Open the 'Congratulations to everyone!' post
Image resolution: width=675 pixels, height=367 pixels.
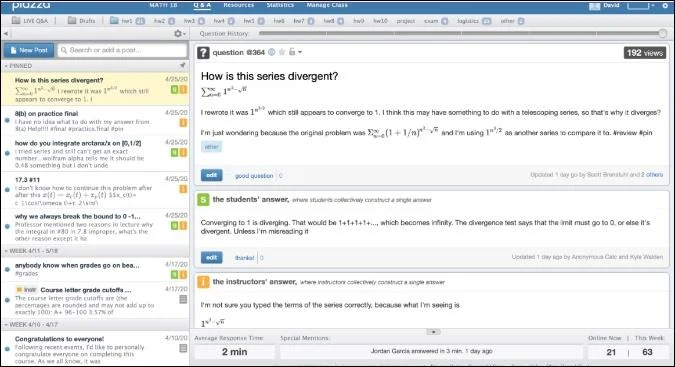click(95, 349)
